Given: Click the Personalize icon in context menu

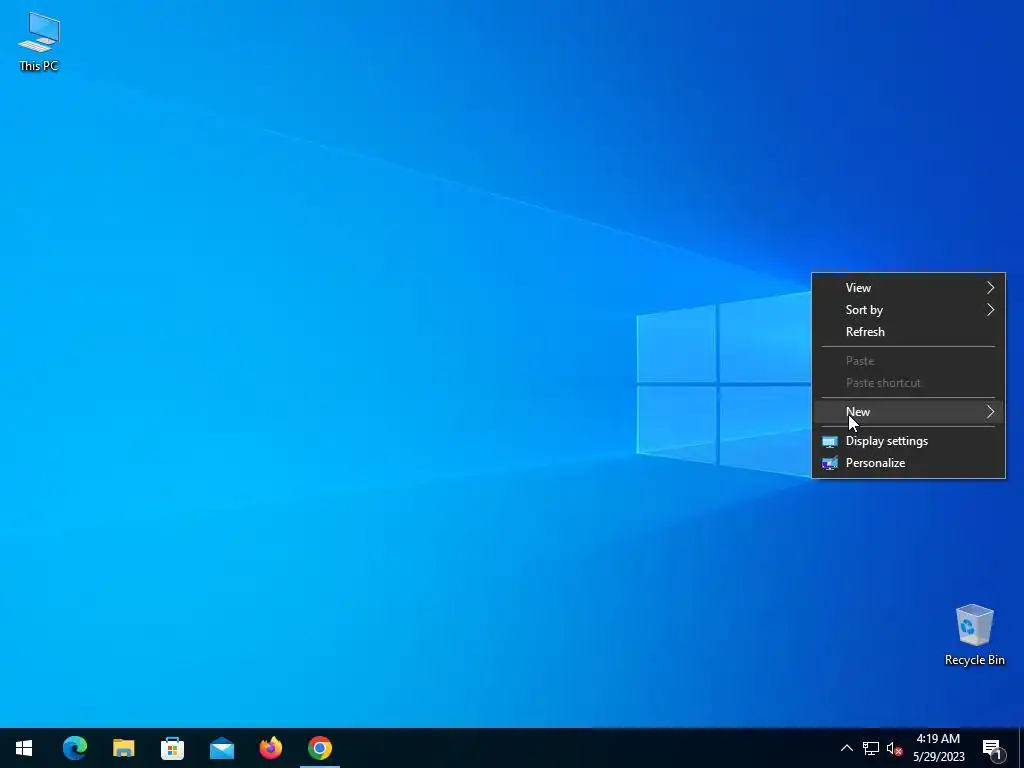Looking at the screenshot, I should 829,463.
